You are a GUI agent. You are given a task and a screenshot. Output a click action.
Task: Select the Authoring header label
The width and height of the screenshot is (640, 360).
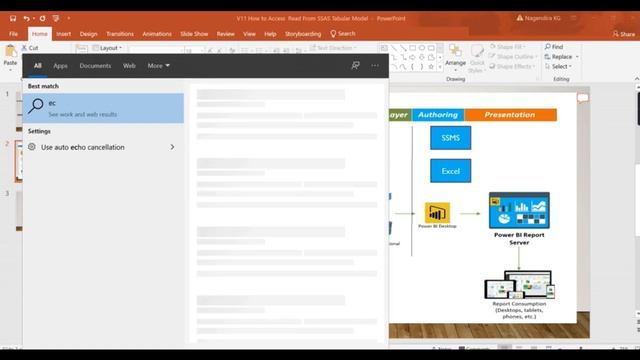tap(438, 115)
